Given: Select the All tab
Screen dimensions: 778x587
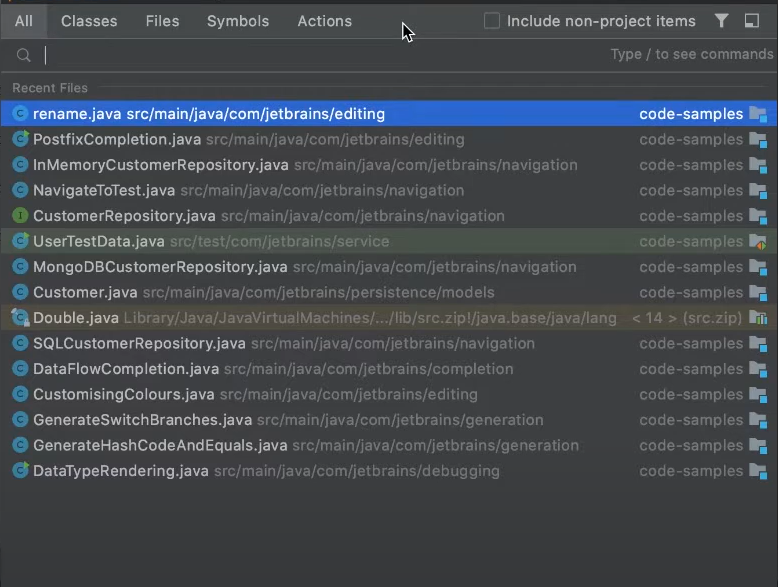Looking at the screenshot, I should [x=24, y=21].
